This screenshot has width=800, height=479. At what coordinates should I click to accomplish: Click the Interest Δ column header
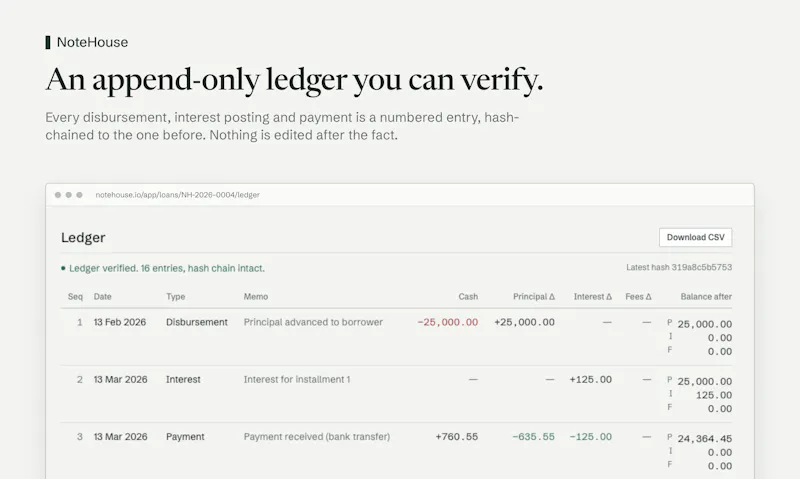592,296
